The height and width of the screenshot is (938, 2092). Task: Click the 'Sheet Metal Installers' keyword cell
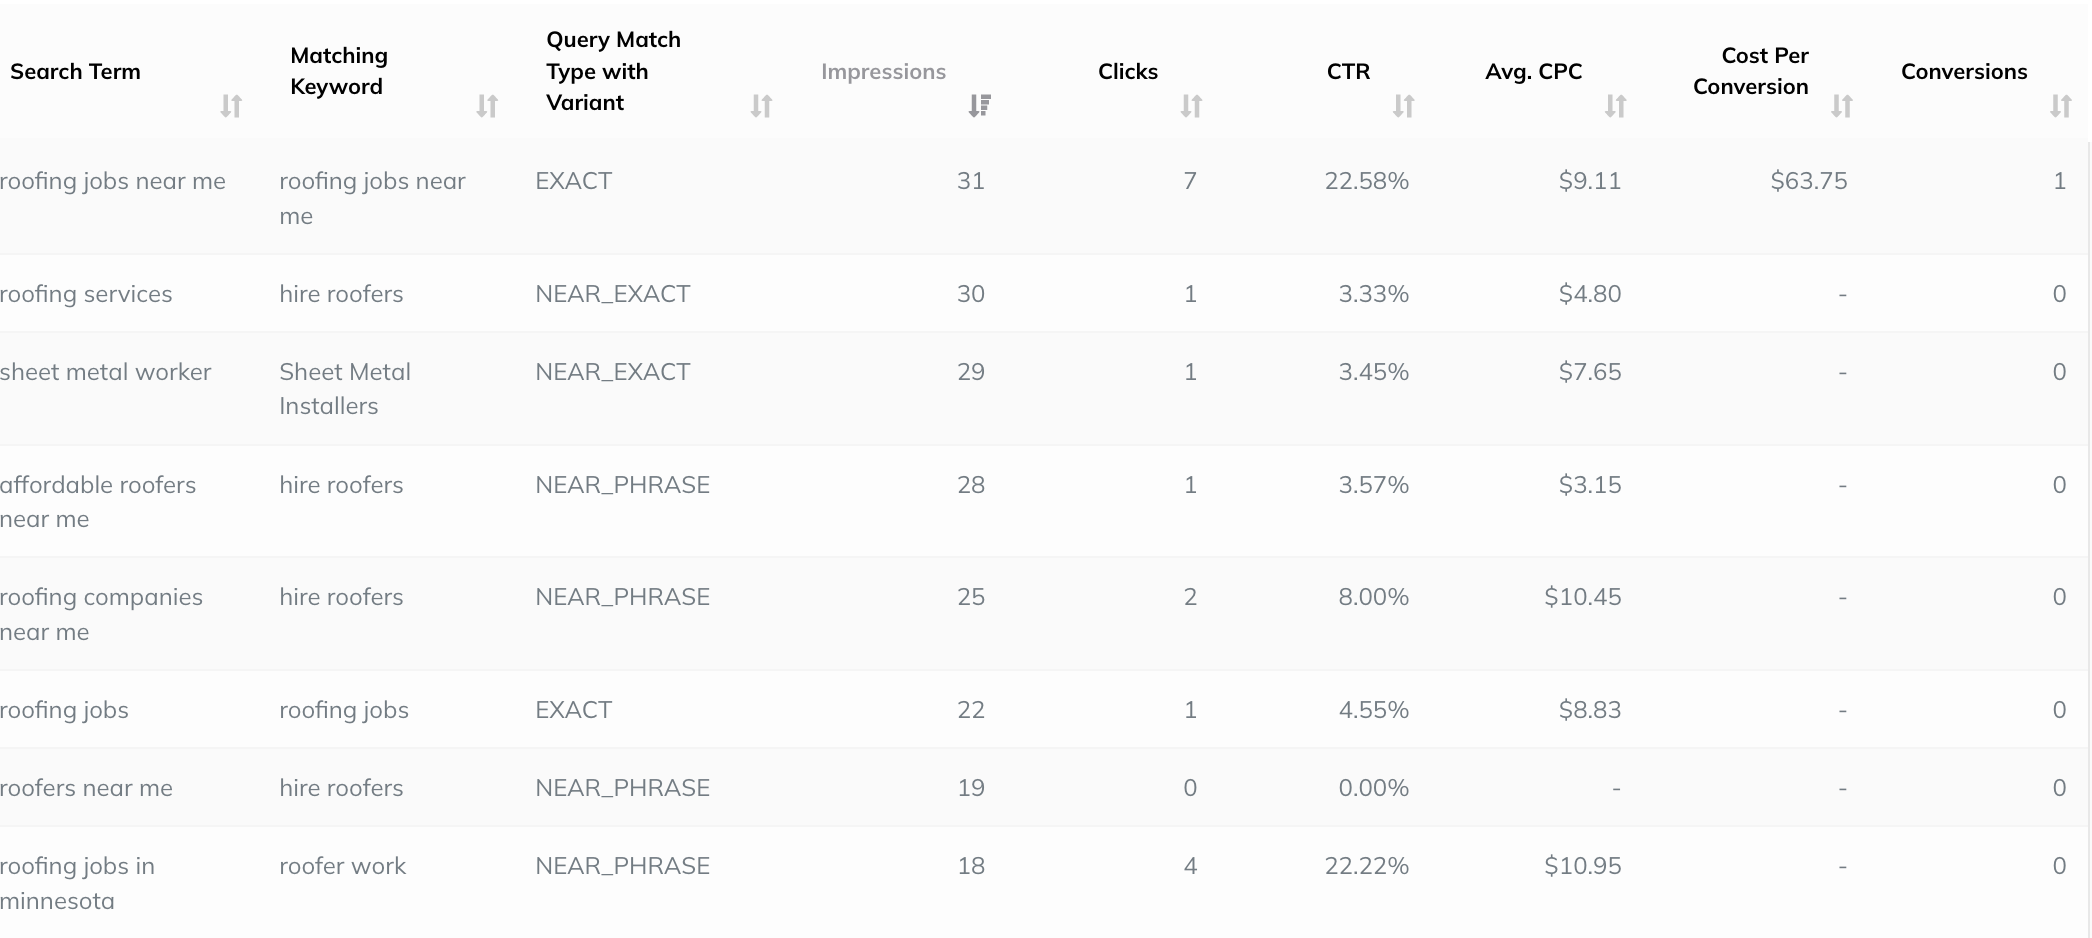(x=345, y=389)
